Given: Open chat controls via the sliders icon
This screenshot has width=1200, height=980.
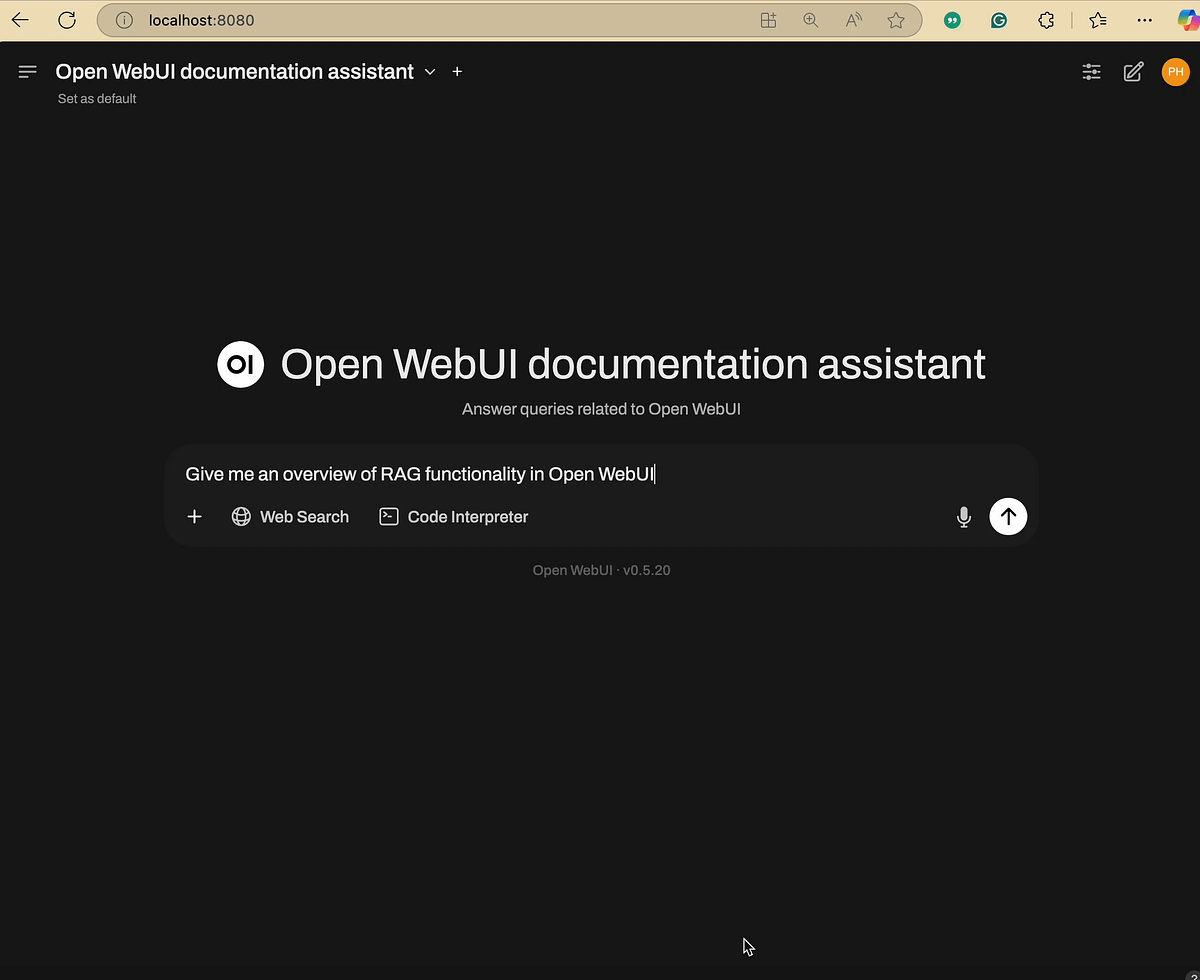Looking at the screenshot, I should [x=1091, y=71].
